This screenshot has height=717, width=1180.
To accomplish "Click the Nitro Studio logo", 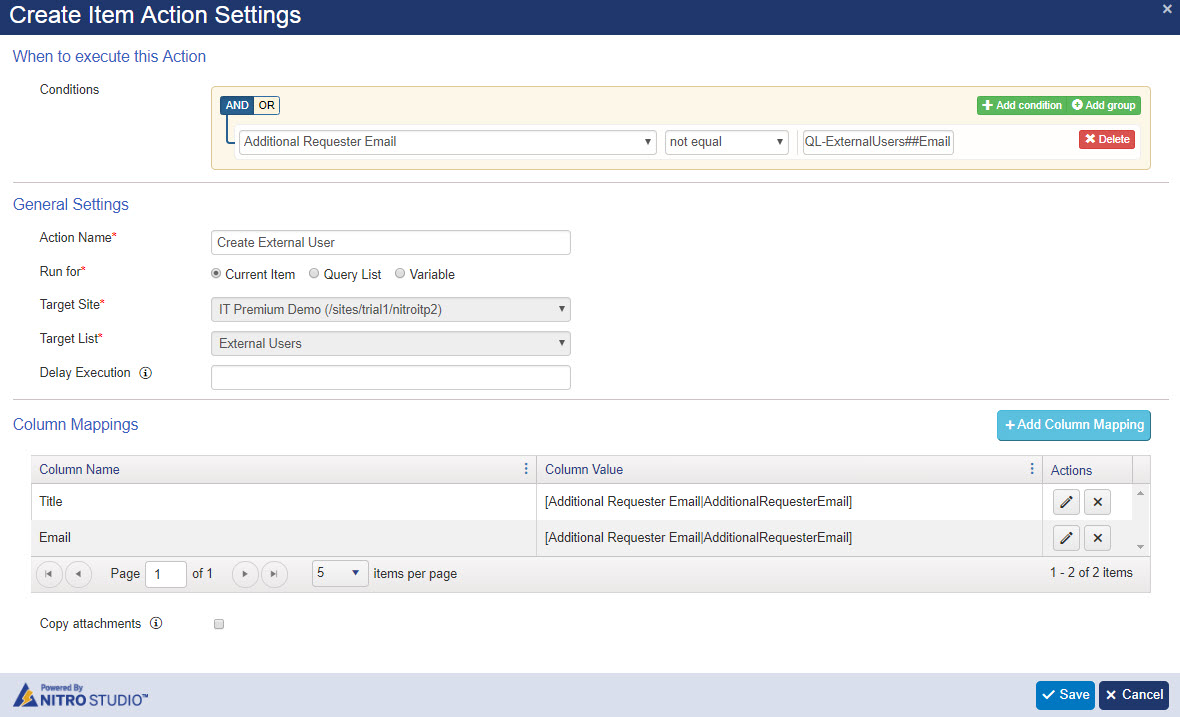I will click(81, 695).
